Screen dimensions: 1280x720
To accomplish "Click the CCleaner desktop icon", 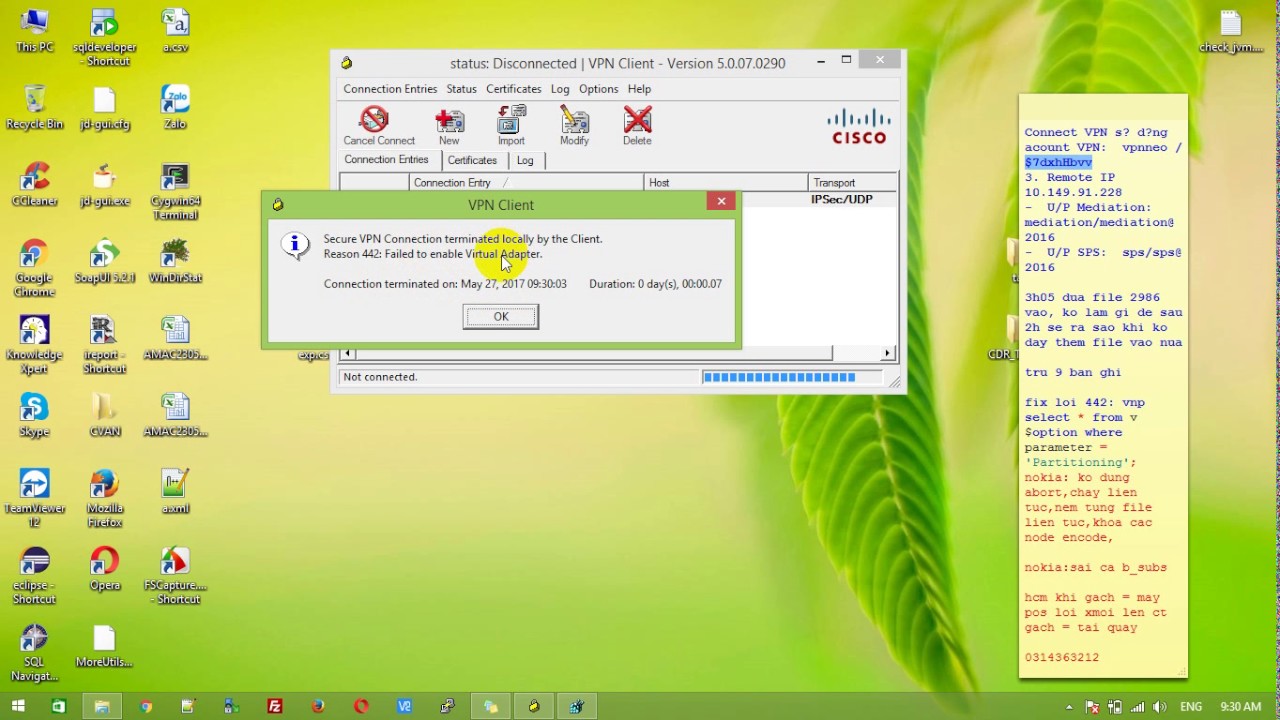I will coord(34,184).
